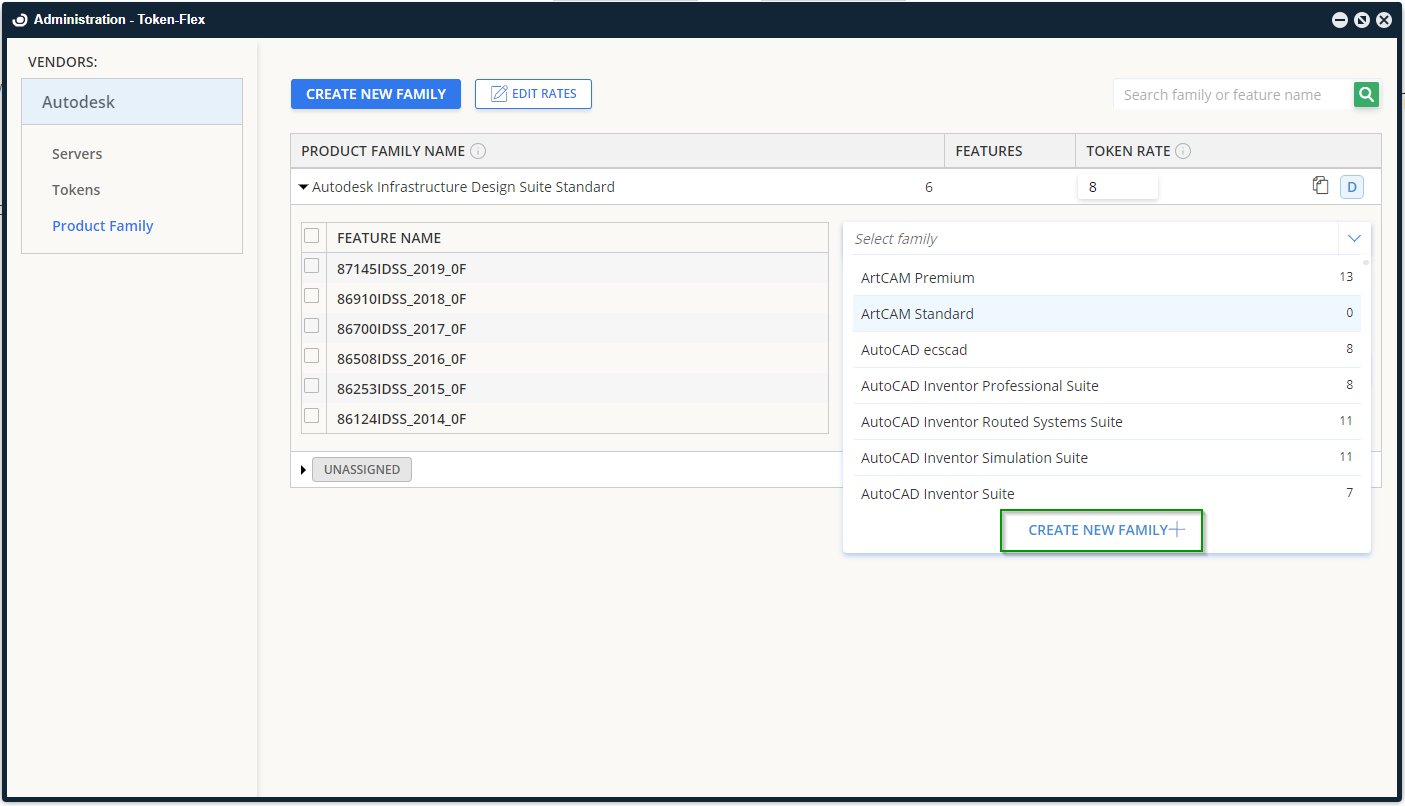Click info icon beside Token Rate
Viewport: 1405px width, 806px height.
point(1183,152)
